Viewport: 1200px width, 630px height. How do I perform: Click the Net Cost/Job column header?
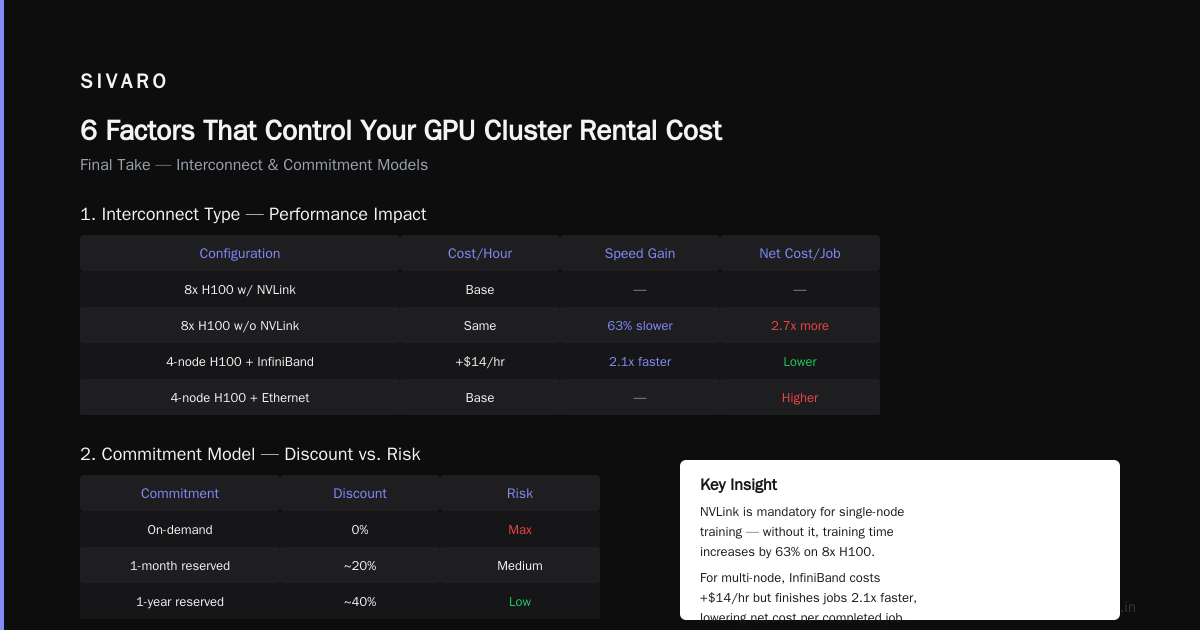800,253
